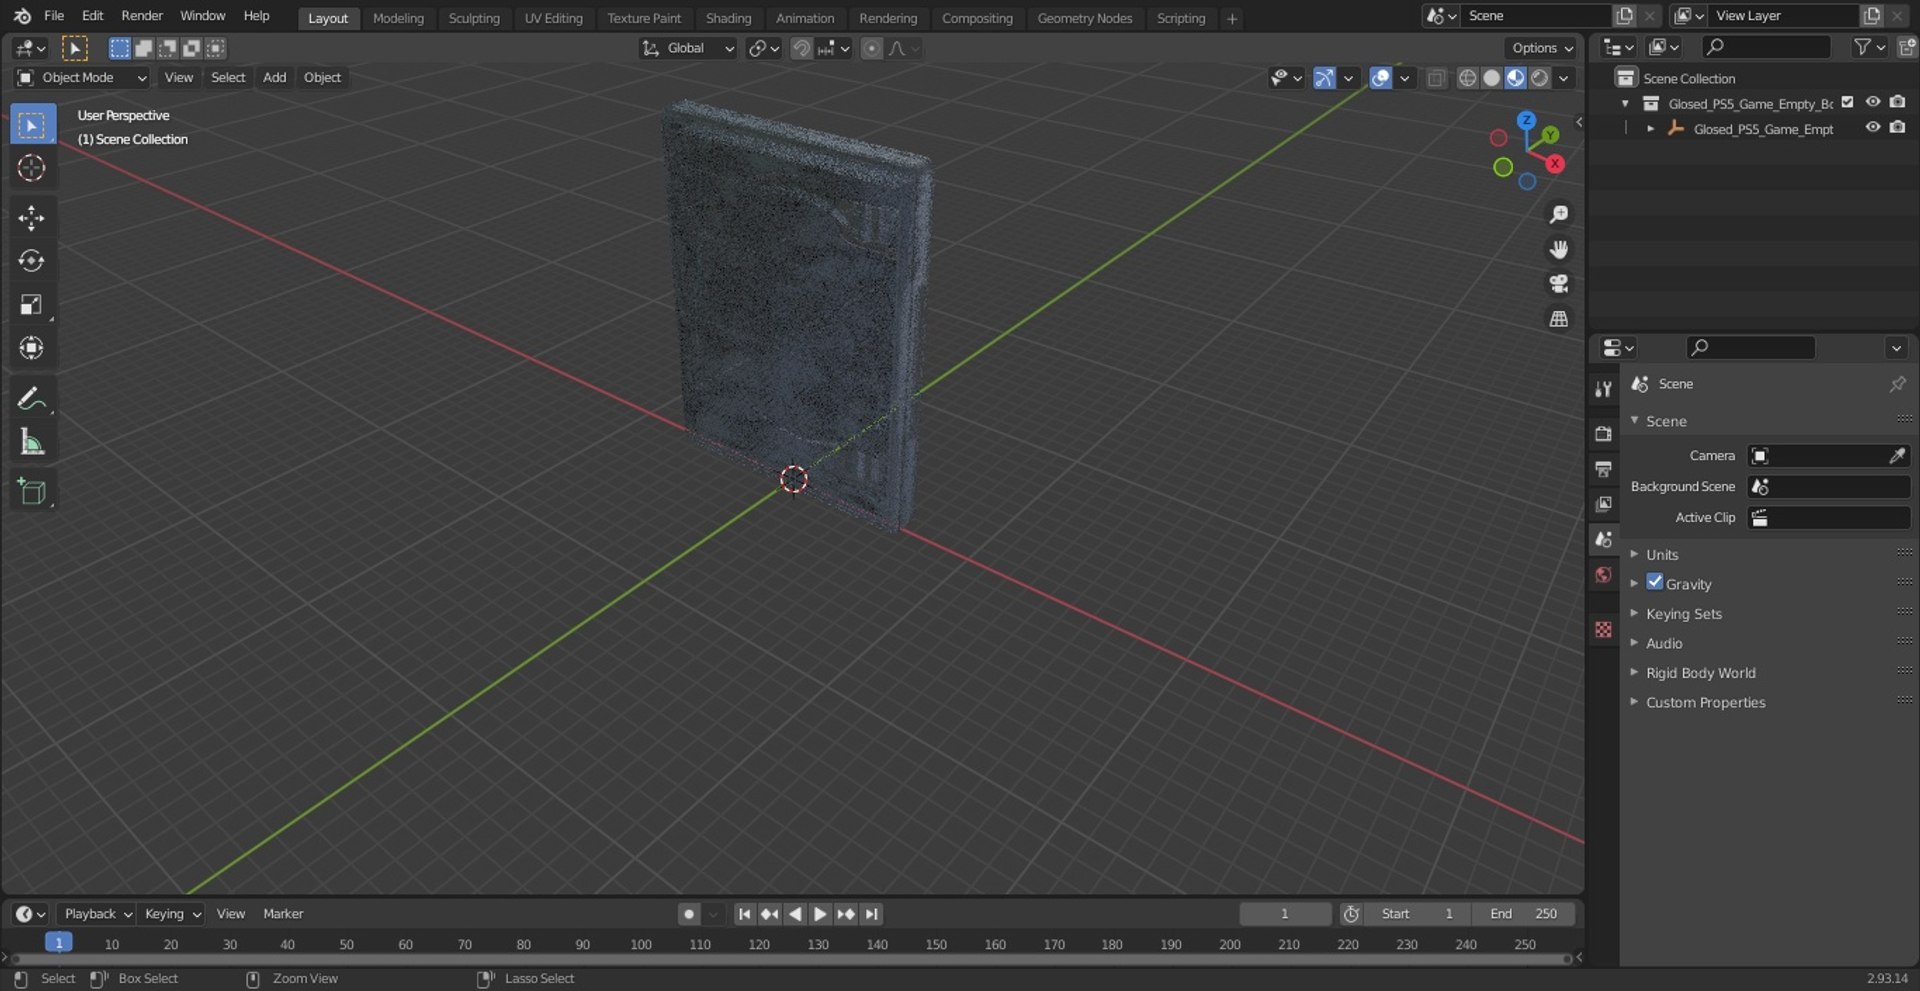The image size is (1920, 991).
Task: Toggle viewport overlays button
Action: click(x=1381, y=78)
